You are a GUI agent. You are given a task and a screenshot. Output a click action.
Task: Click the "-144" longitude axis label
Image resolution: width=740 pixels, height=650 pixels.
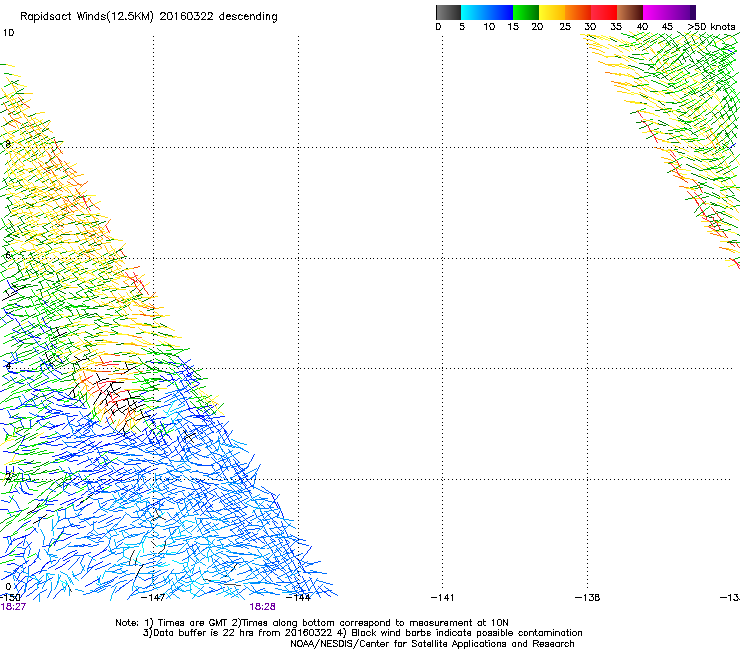(298, 598)
